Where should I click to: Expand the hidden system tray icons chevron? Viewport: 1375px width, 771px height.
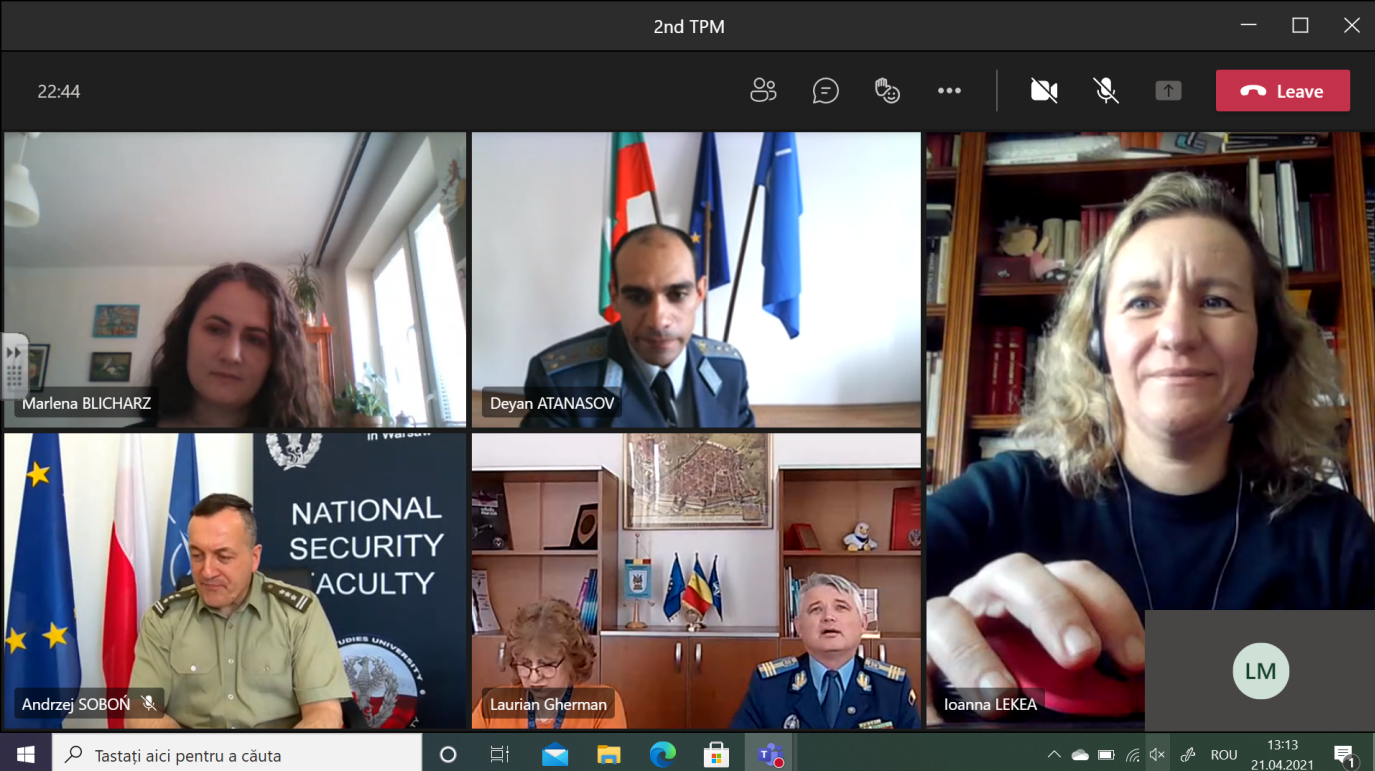click(x=1054, y=755)
